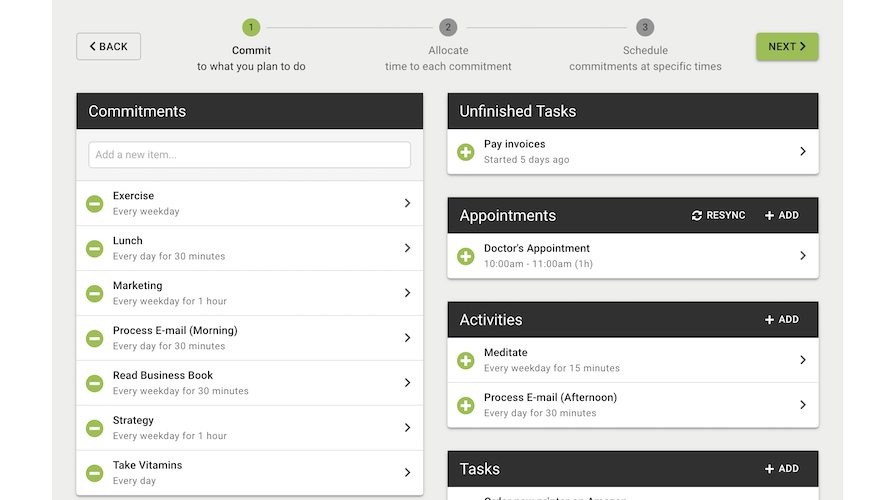This screenshot has height=500, width=890.
Task: Add Process E-mail (Afternoon) plus icon
Action: coord(465,405)
